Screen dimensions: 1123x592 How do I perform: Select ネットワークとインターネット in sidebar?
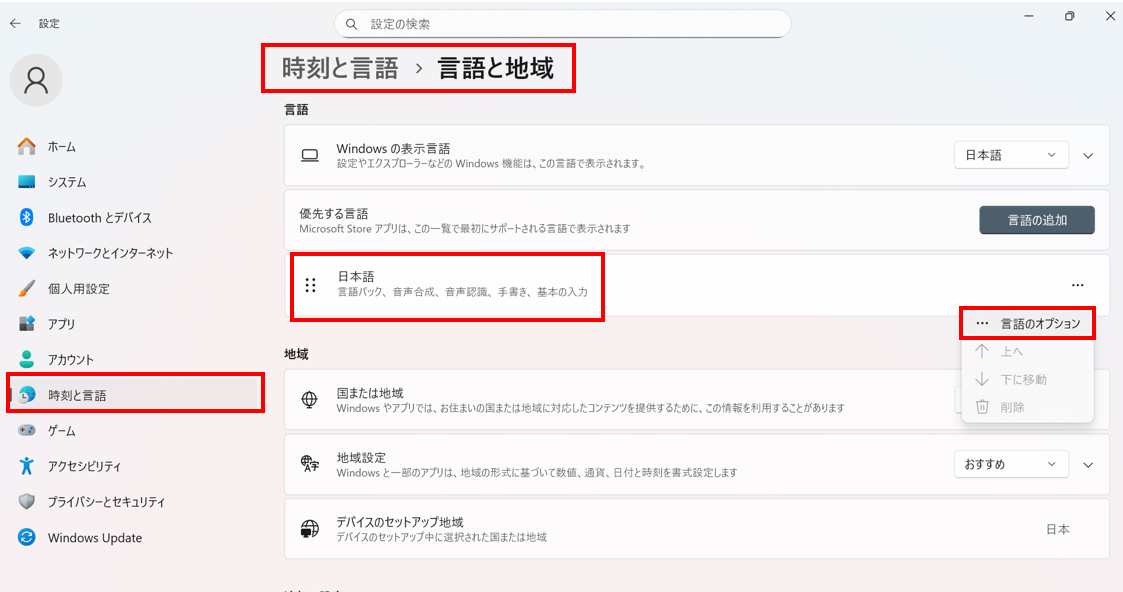(110, 253)
